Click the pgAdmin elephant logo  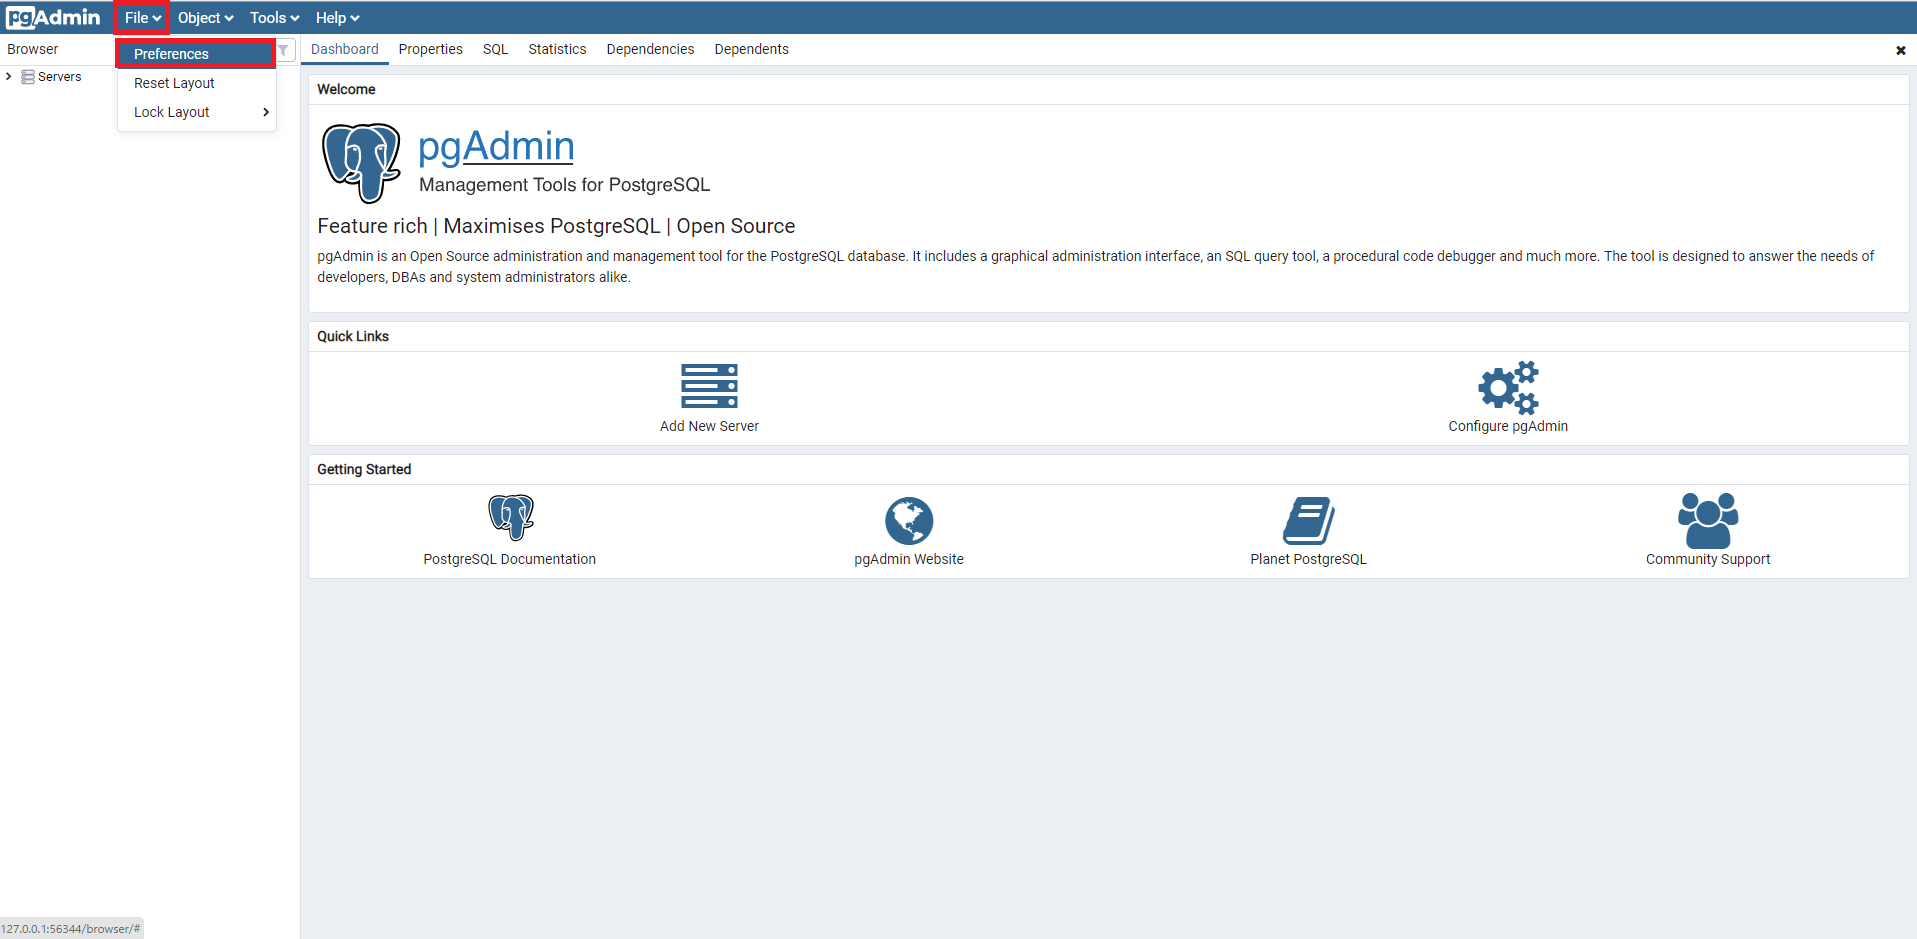pyautogui.click(x=360, y=162)
